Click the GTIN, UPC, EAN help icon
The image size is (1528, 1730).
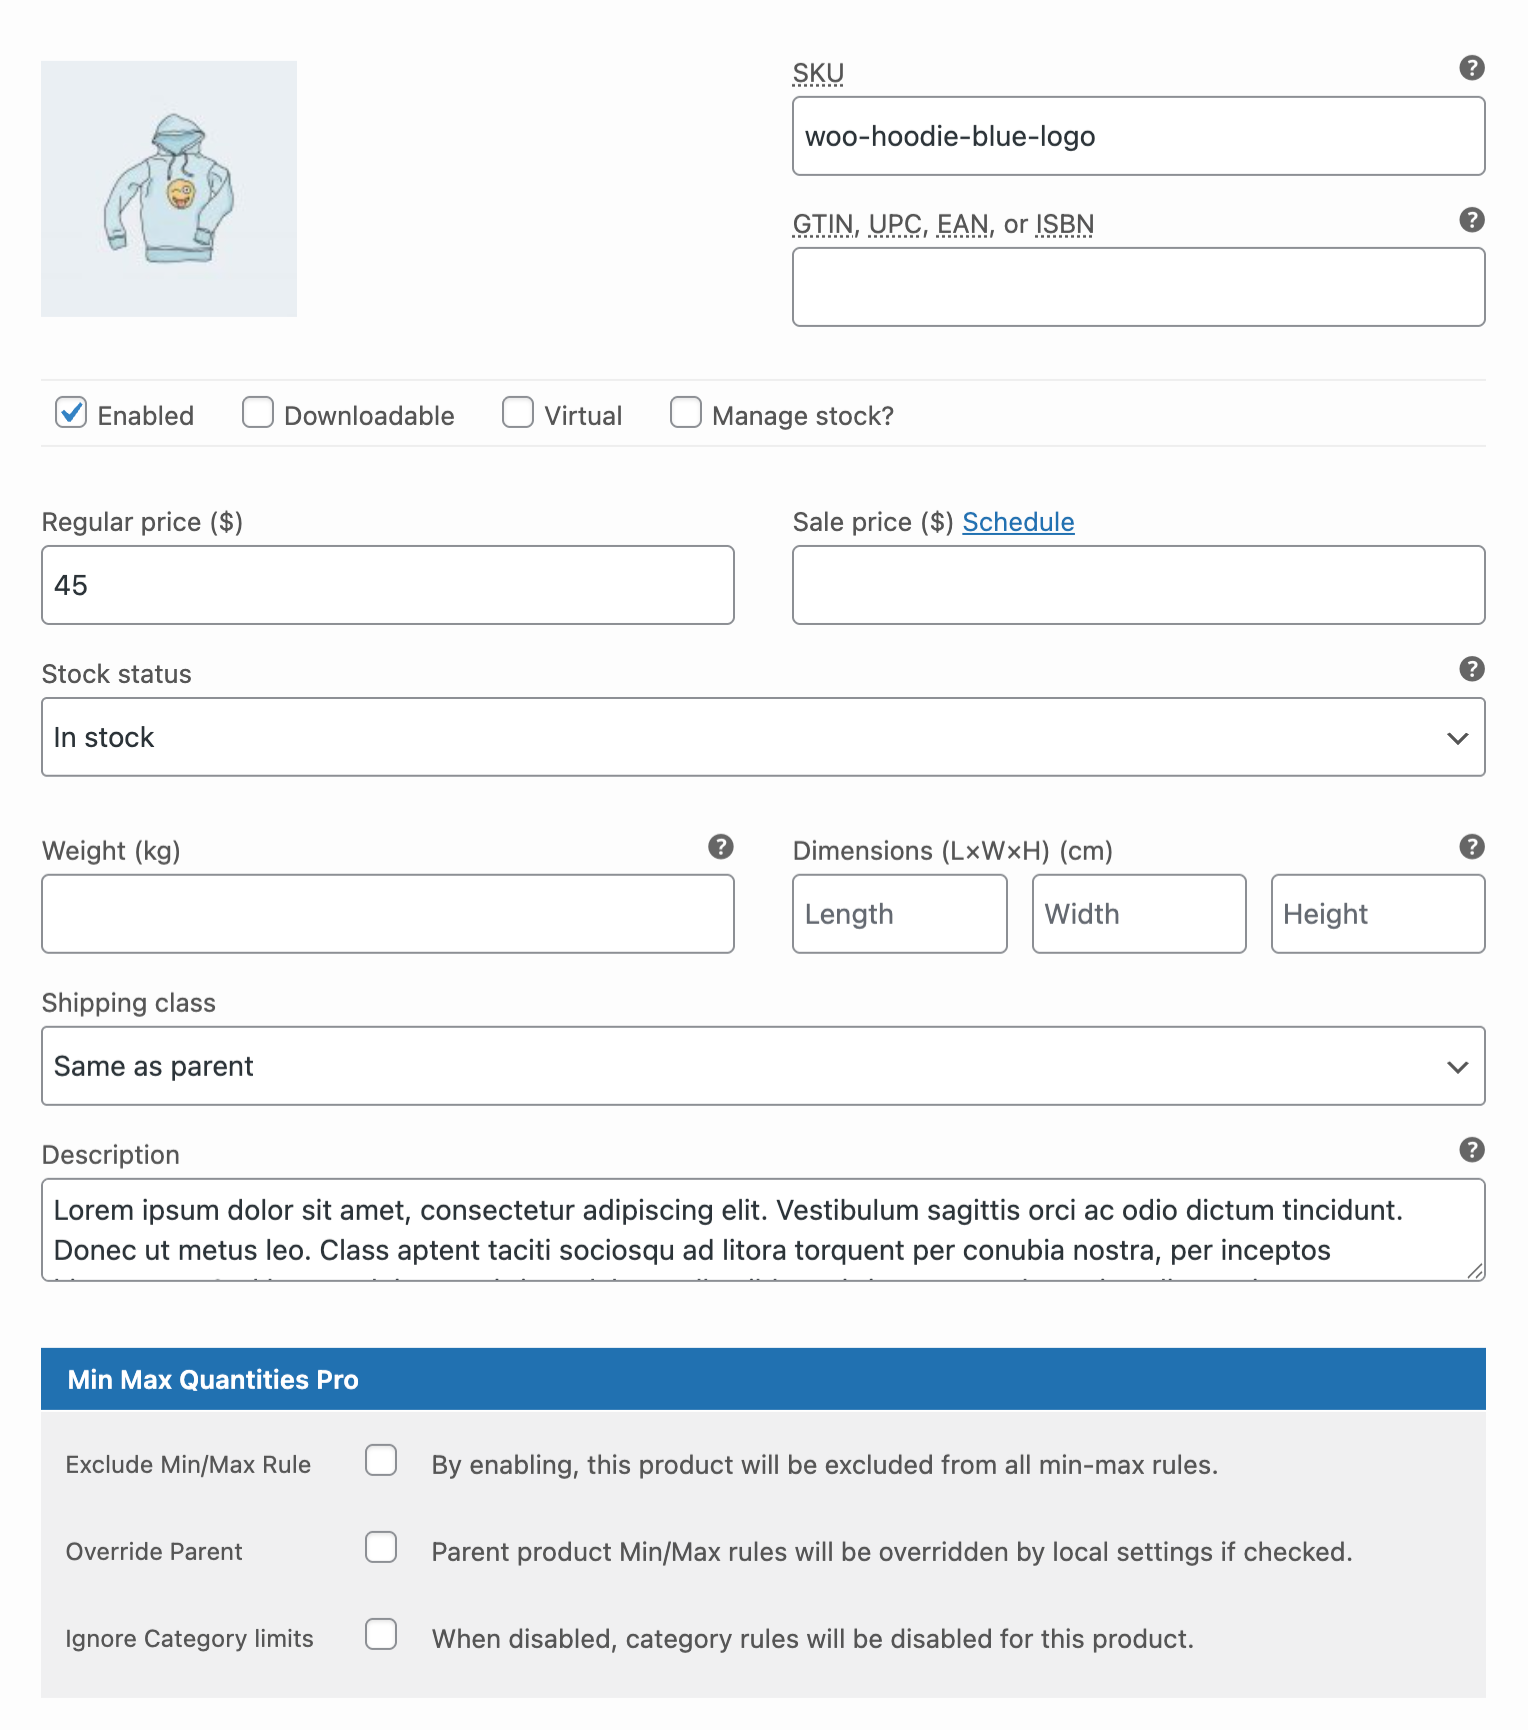1471,220
